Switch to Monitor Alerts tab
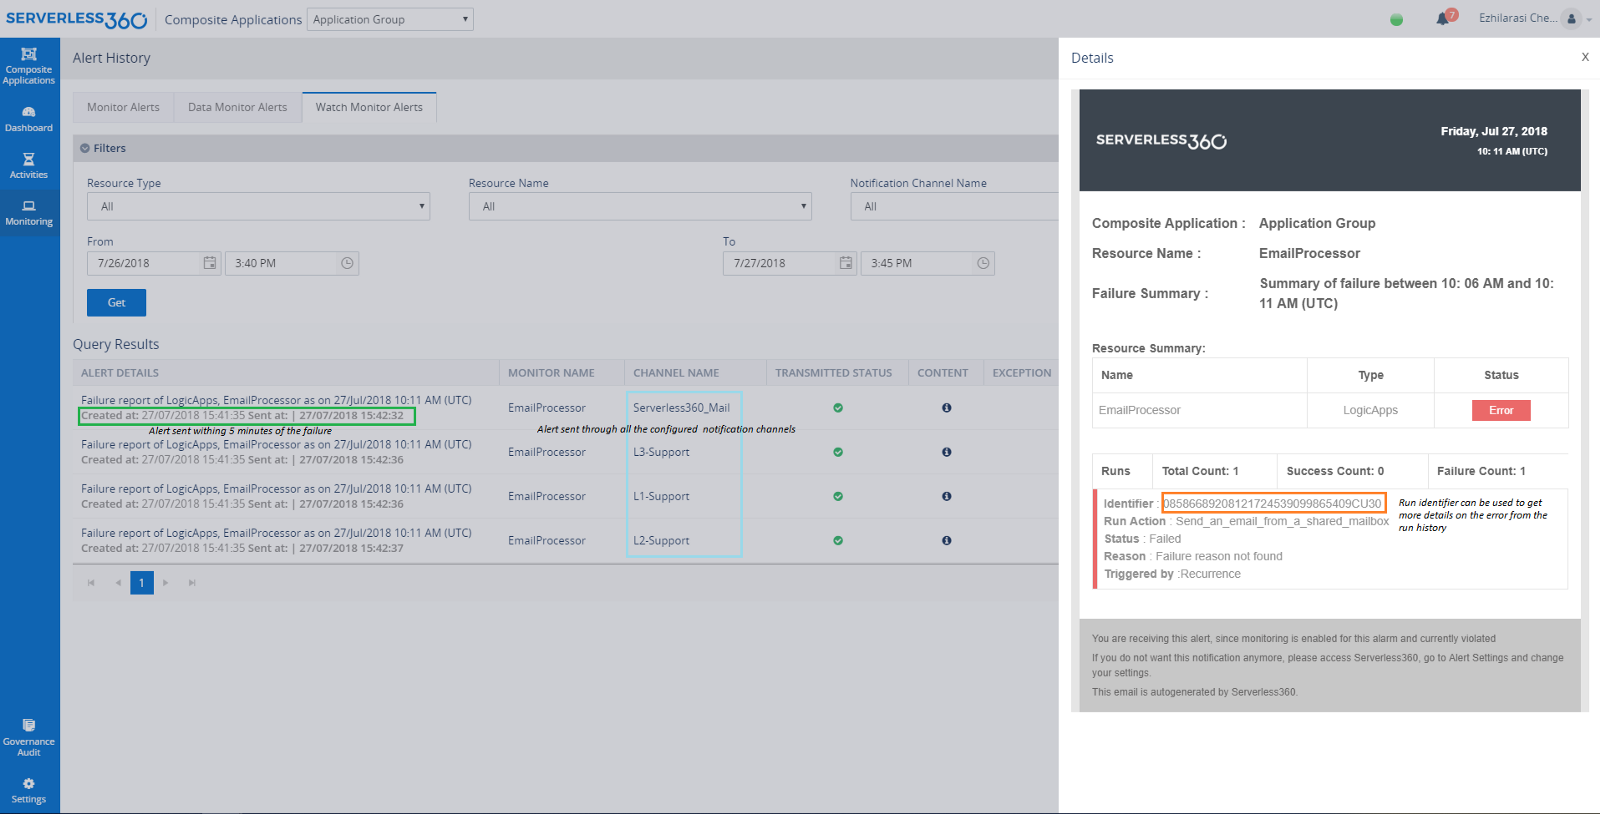 coord(123,107)
